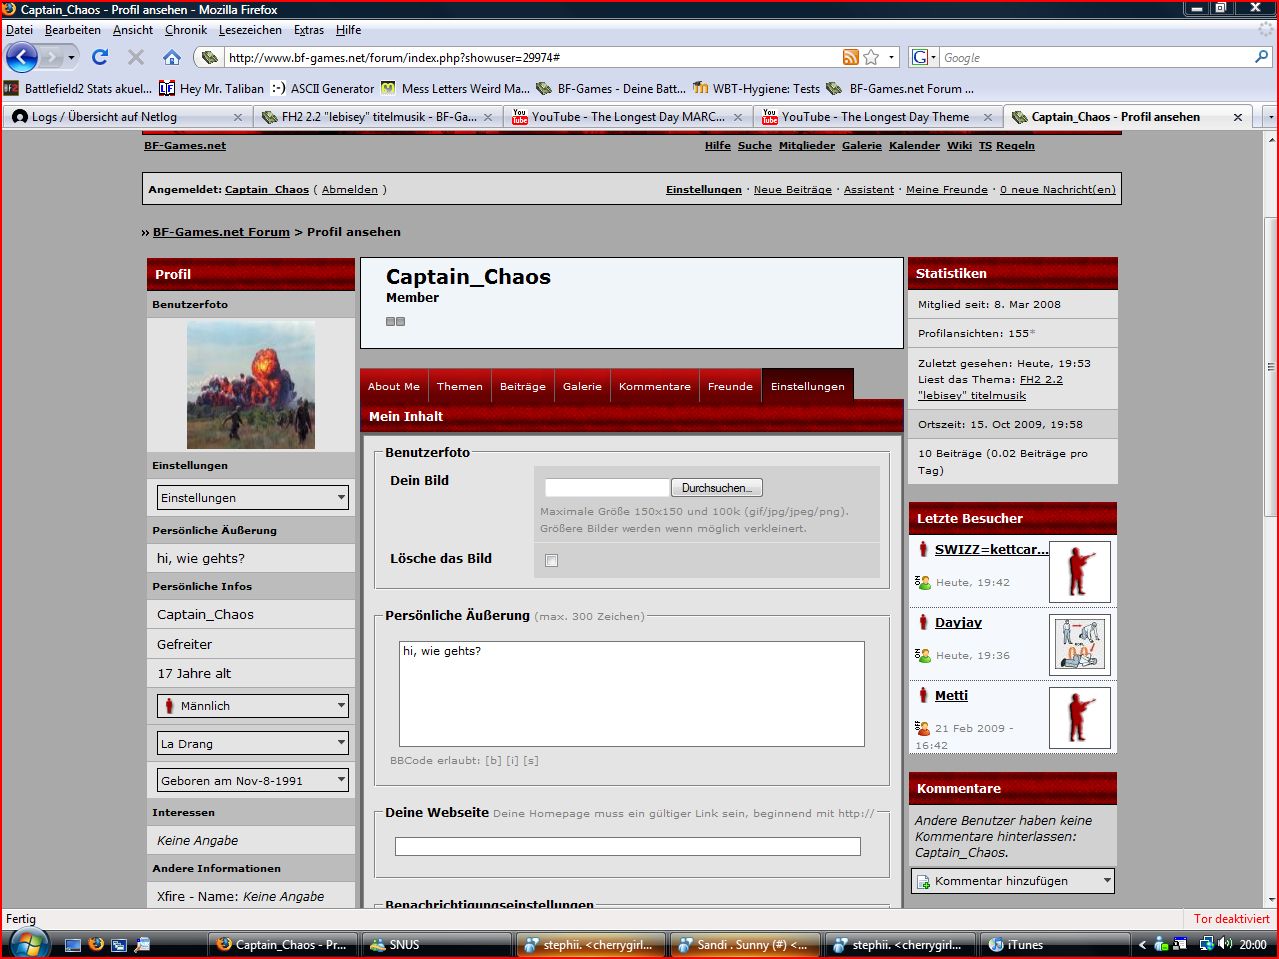
Task: Click the search magnifier icon in Google box
Action: click(1262, 57)
